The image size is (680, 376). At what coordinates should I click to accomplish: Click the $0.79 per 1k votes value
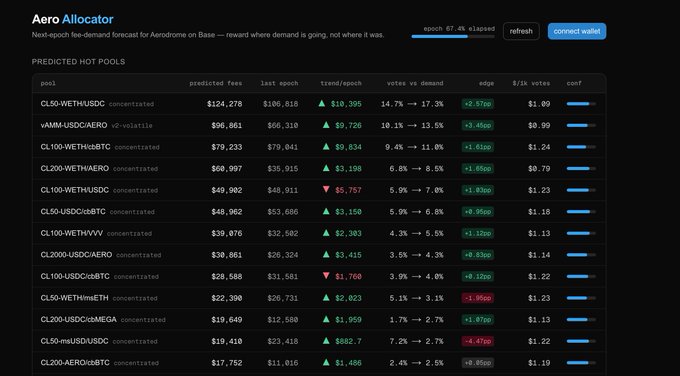pos(539,169)
